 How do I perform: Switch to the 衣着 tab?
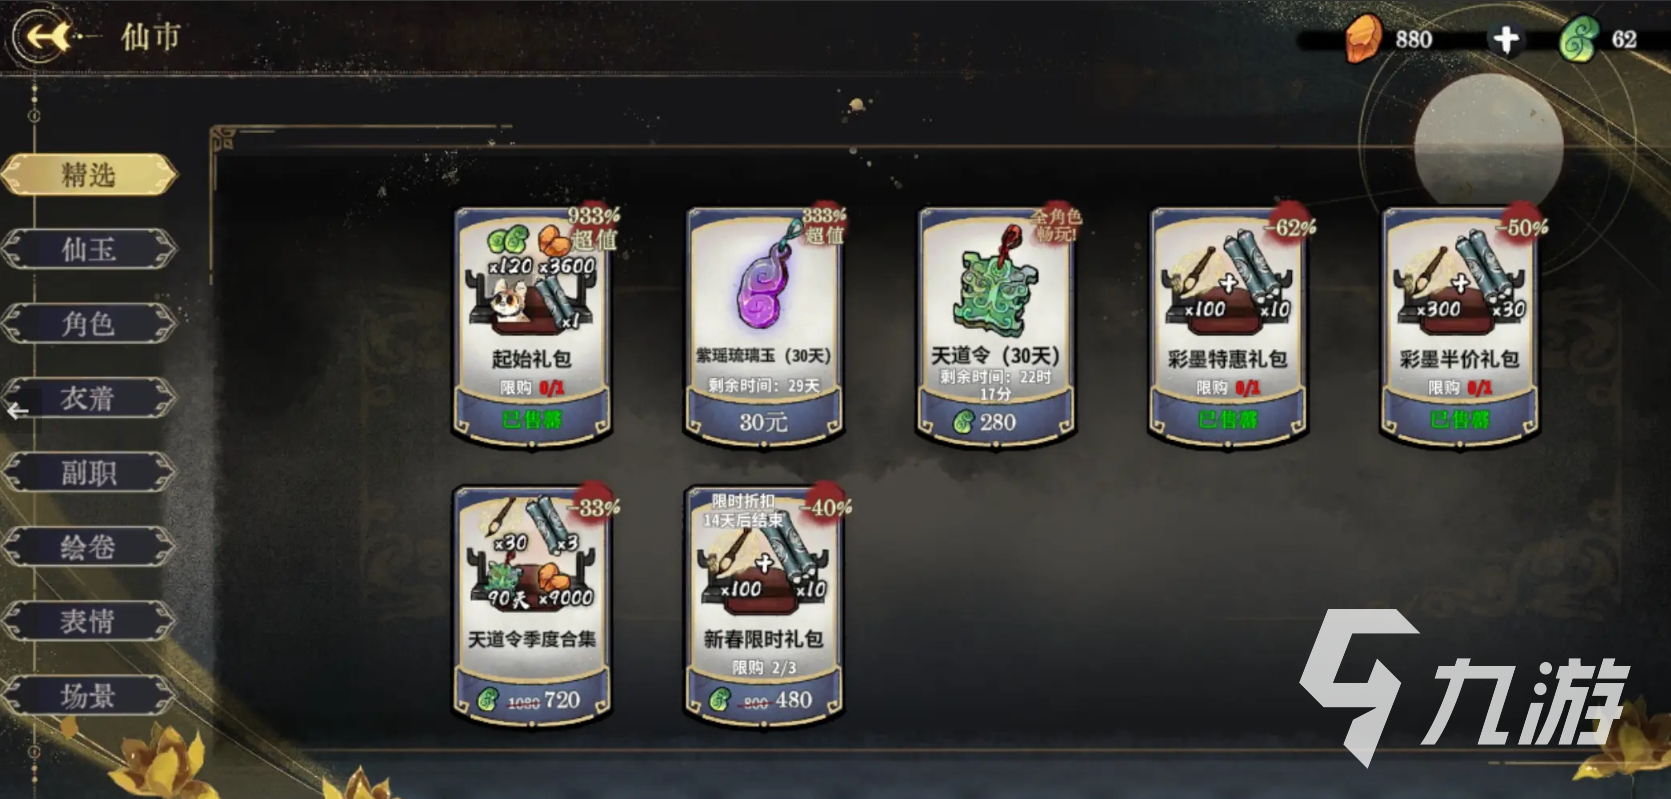[89, 398]
